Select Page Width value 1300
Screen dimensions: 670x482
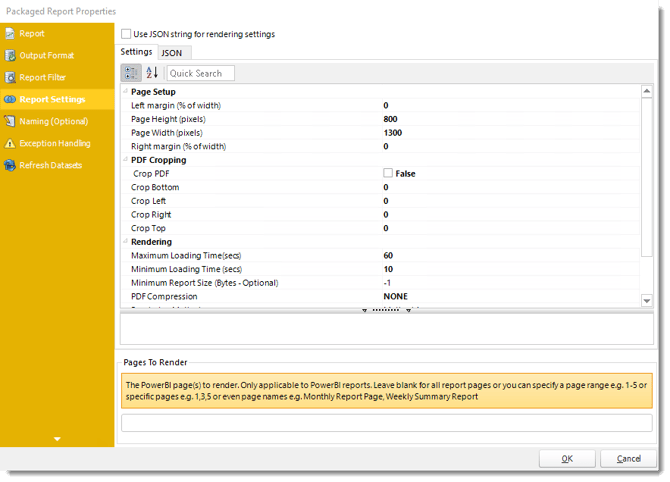click(393, 132)
